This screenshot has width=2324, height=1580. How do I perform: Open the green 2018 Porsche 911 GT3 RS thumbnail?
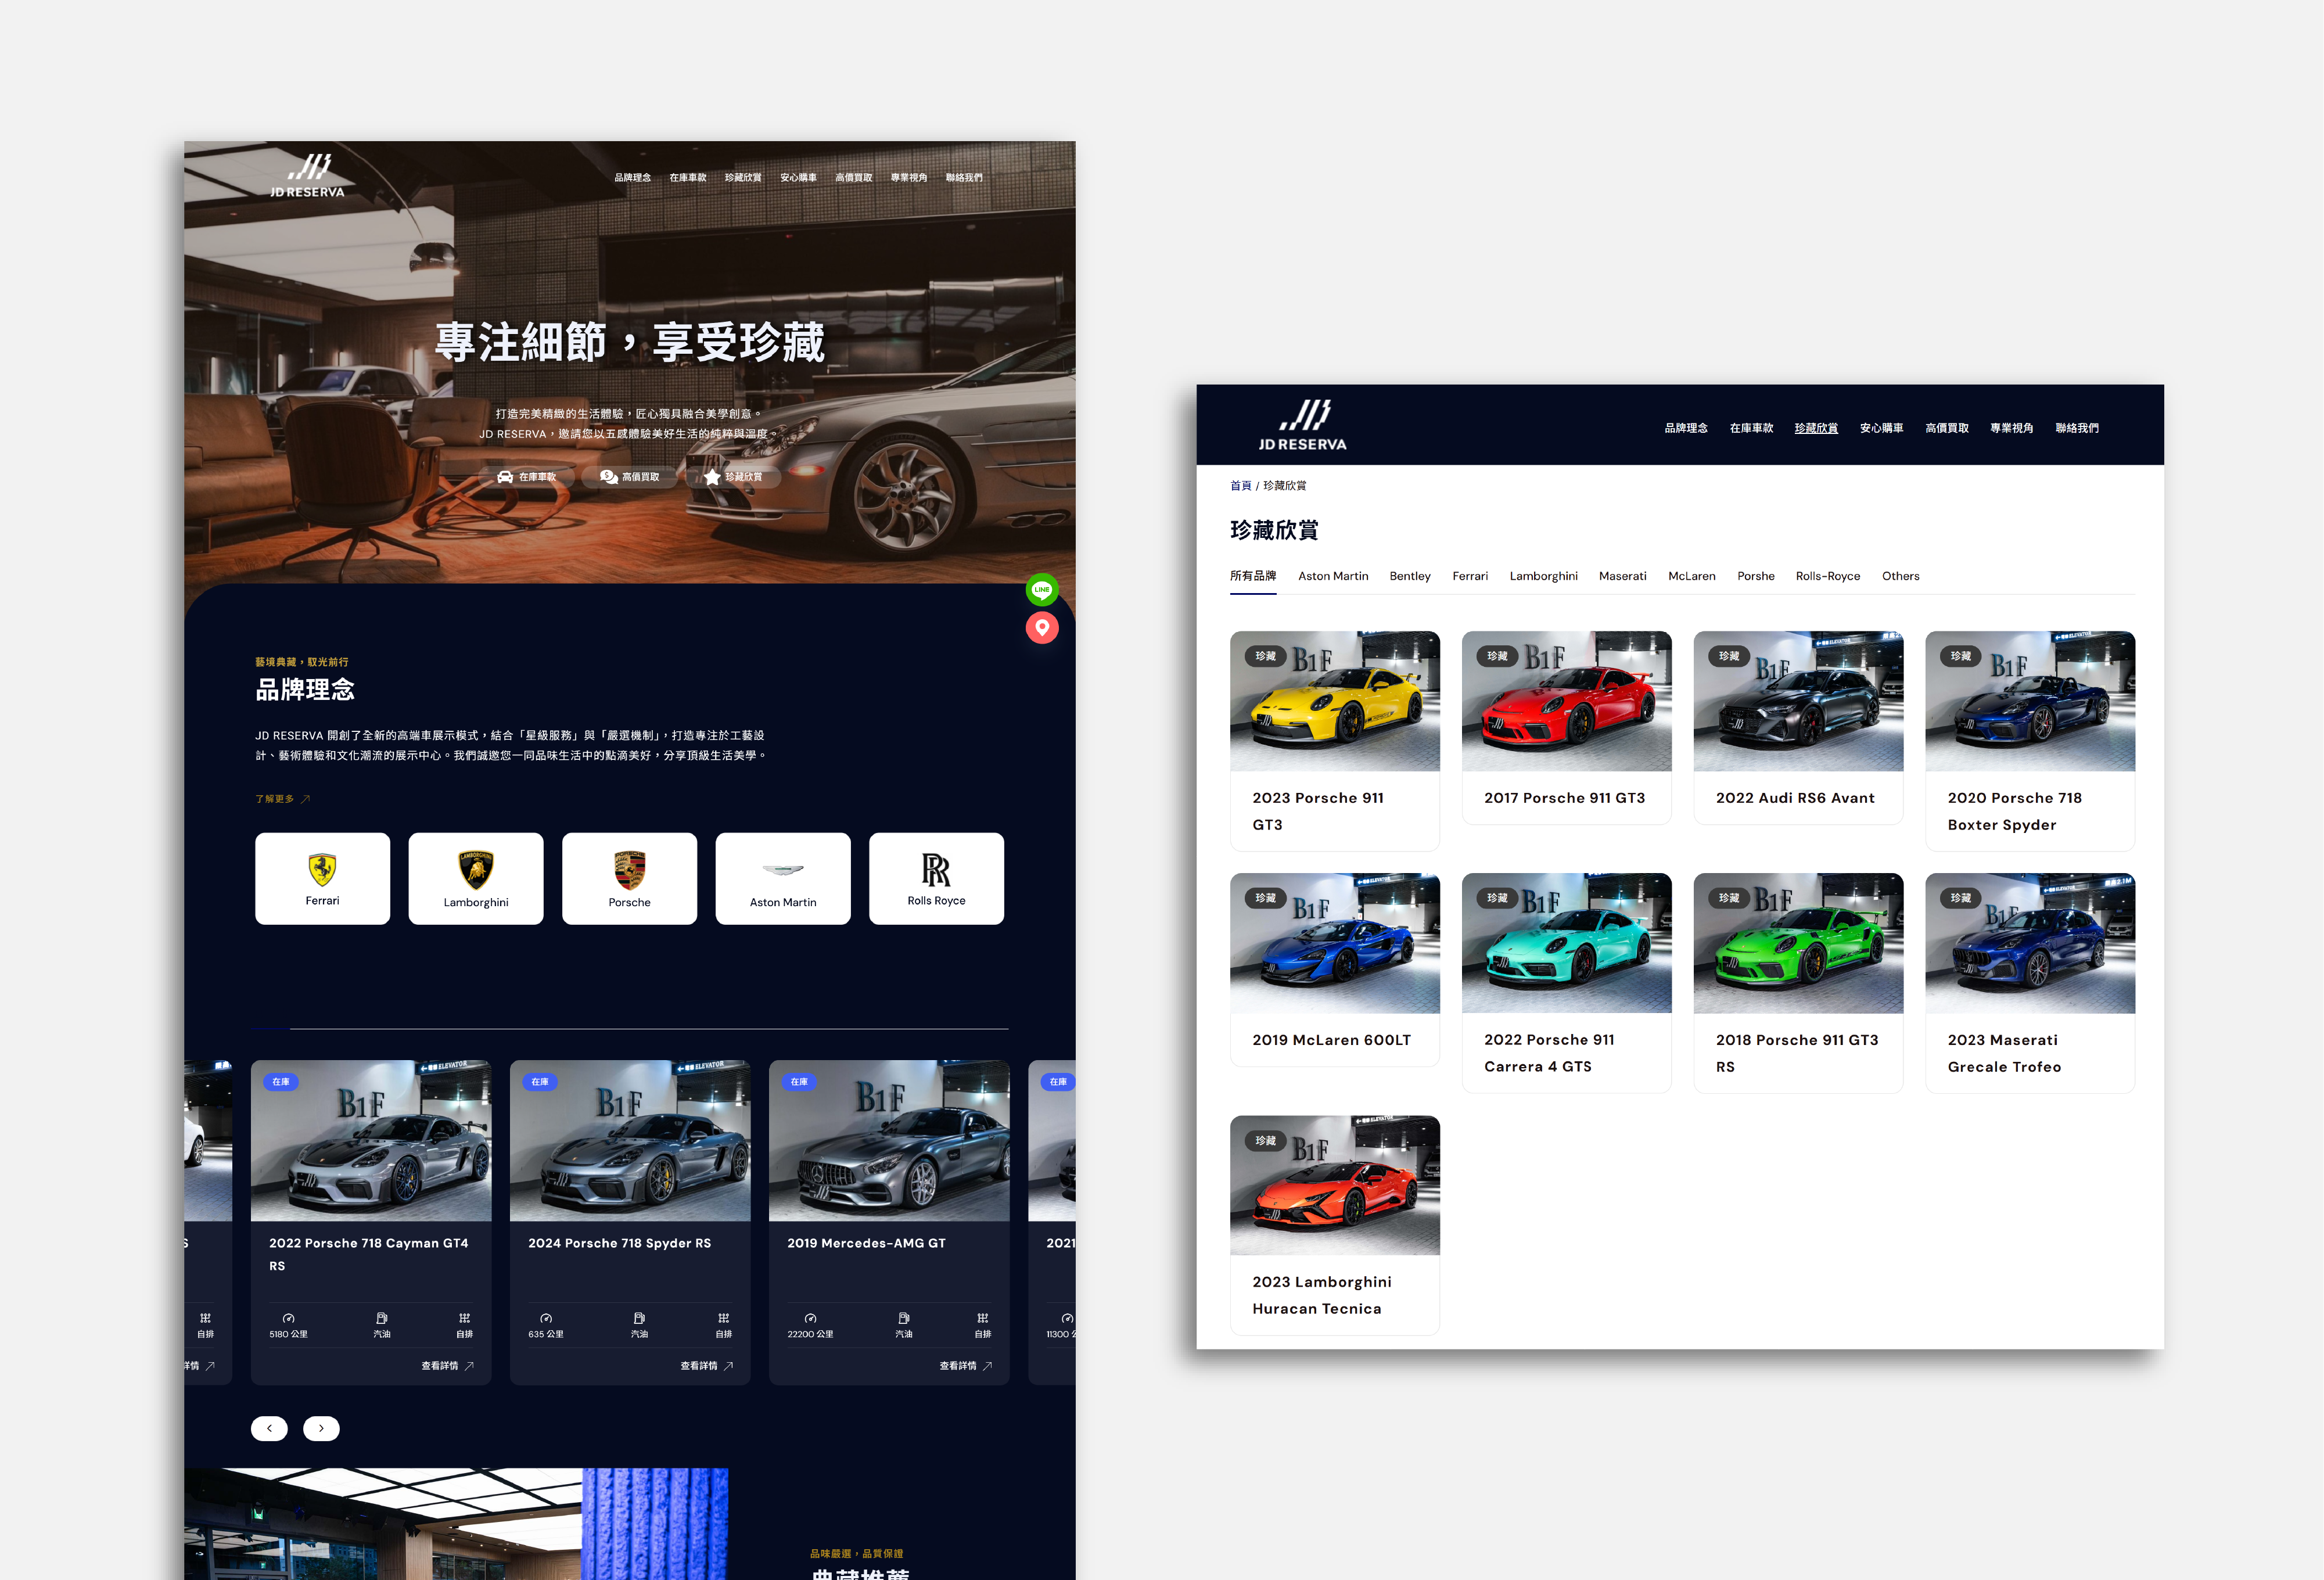(x=1799, y=943)
